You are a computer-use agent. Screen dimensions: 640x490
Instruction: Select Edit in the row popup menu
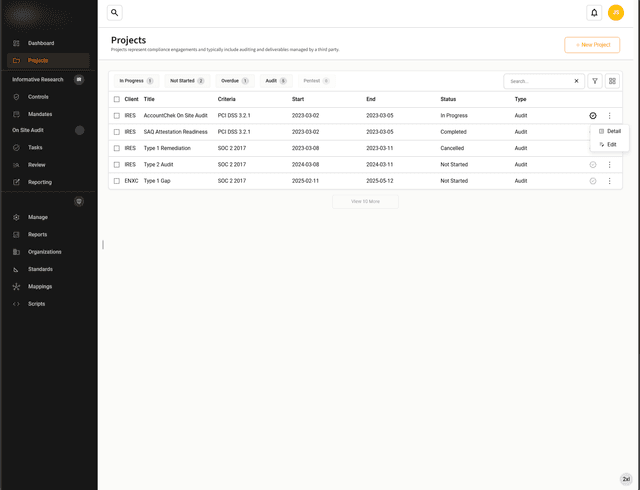pos(610,145)
